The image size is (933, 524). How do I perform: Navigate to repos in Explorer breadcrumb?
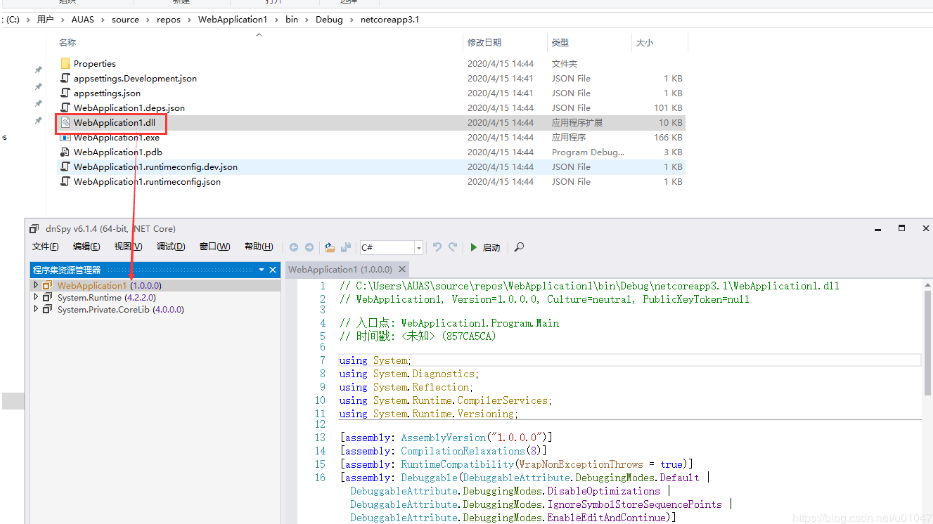pyautogui.click(x=168, y=20)
